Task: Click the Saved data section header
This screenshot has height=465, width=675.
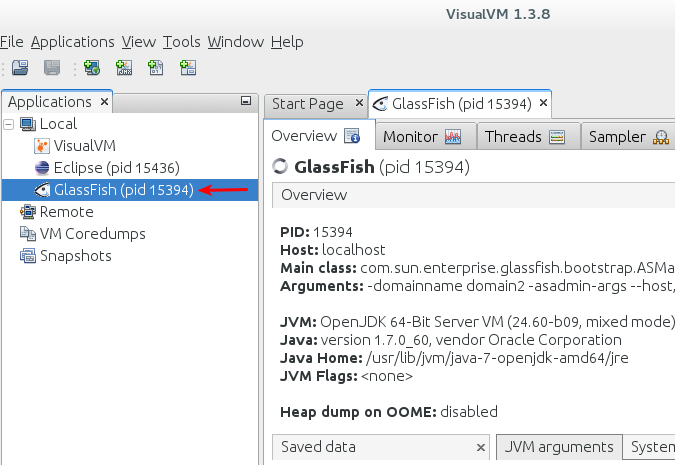Action: [381, 447]
